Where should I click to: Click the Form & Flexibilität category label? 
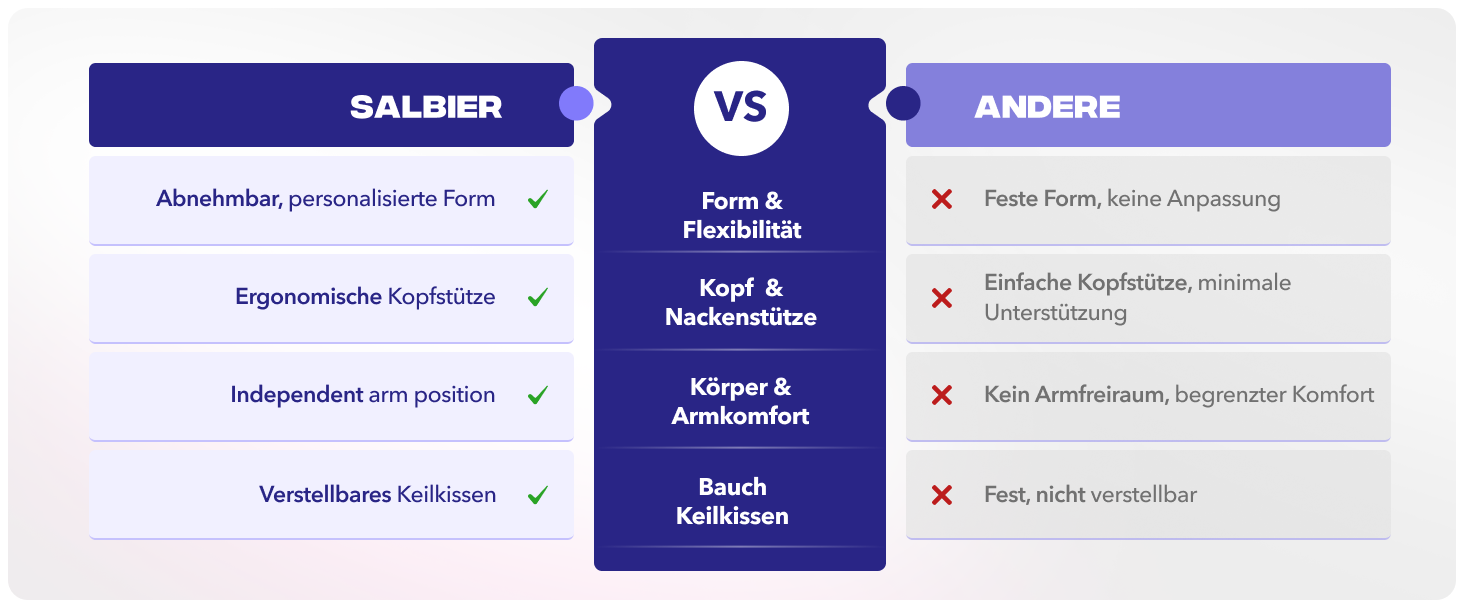(x=742, y=216)
